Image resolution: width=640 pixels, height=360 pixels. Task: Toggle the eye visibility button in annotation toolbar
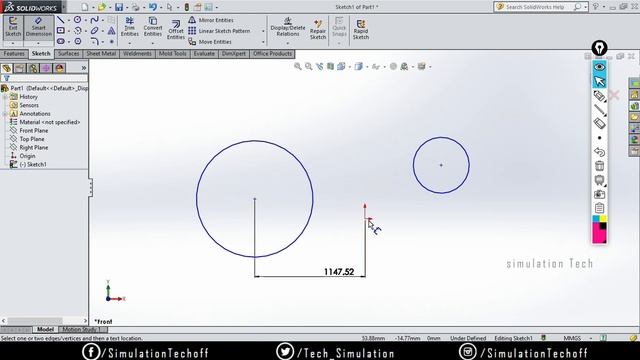(599, 67)
